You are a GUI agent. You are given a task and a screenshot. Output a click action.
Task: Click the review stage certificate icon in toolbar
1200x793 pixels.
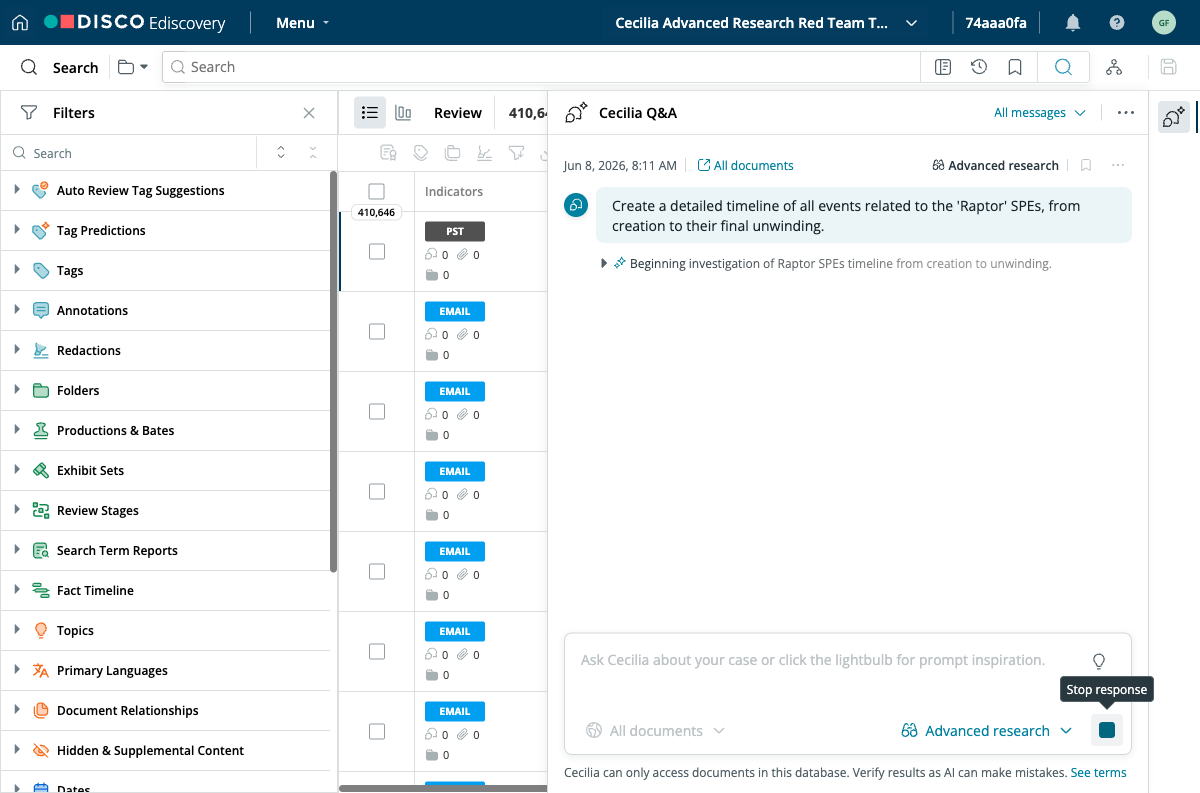389,153
